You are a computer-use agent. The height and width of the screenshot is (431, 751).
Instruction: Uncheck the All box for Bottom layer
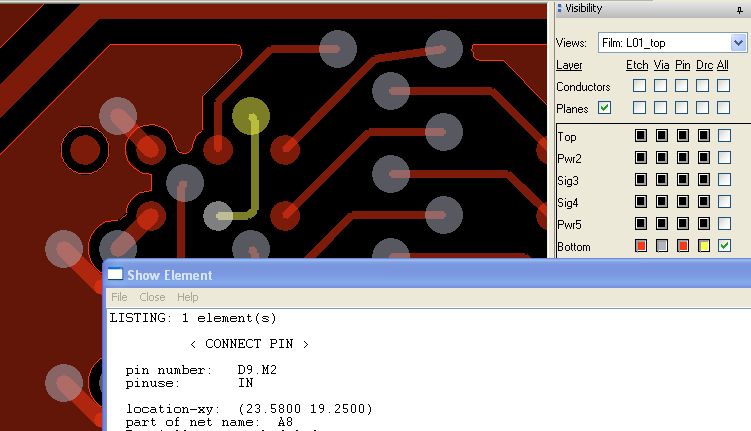tap(725, 246)
